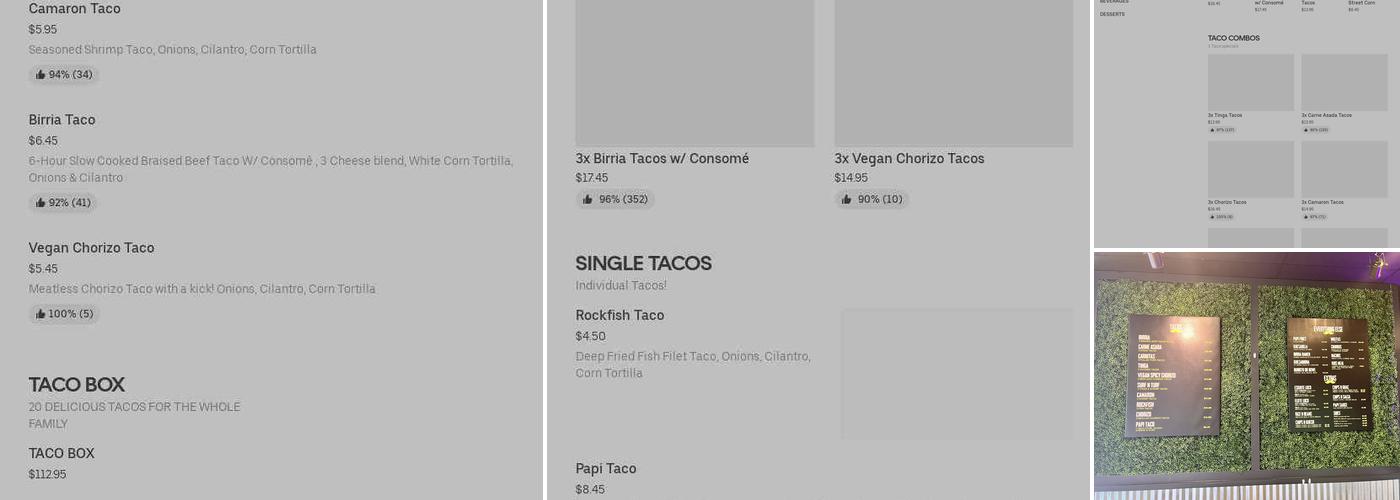The width and height of the screenshot is (1400, 500).
Task: Click thumbs-up icon under 3x Carne Asada Tacos
Action: tap(1304, 130)
